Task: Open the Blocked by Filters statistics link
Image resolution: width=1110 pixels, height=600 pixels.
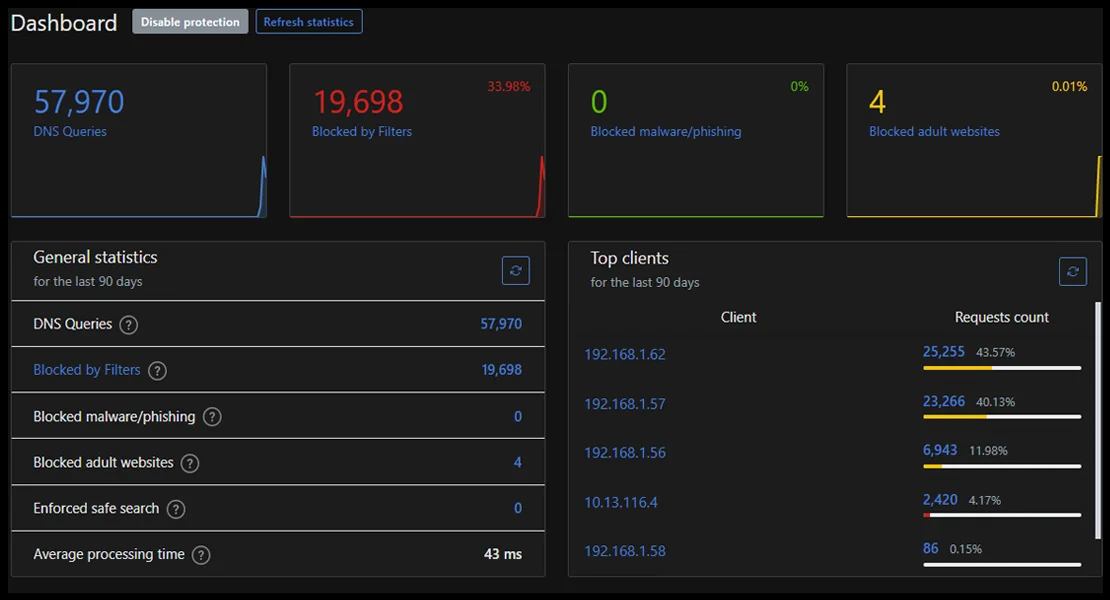Action: coord(86,369)
